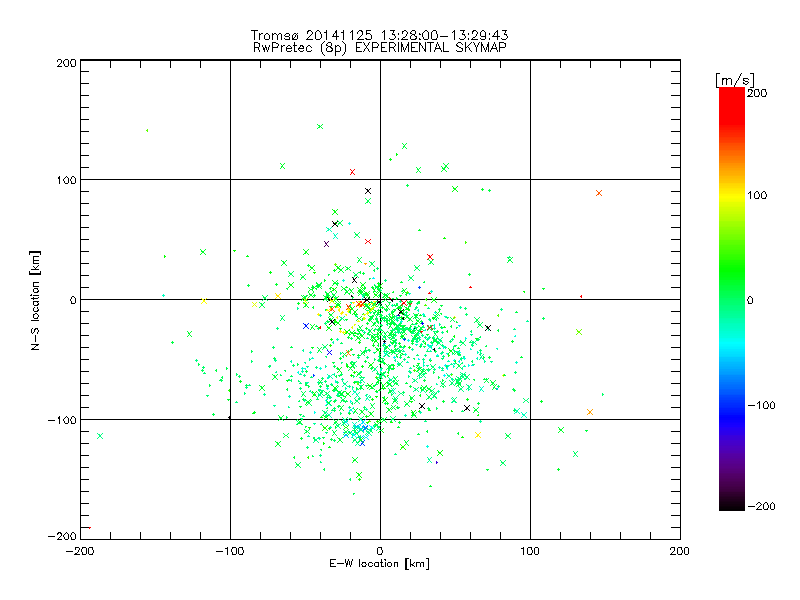Viewport: 800px width, 600px height.
Task: Click the colorbar label "0"
Action: tap(750, 300)
